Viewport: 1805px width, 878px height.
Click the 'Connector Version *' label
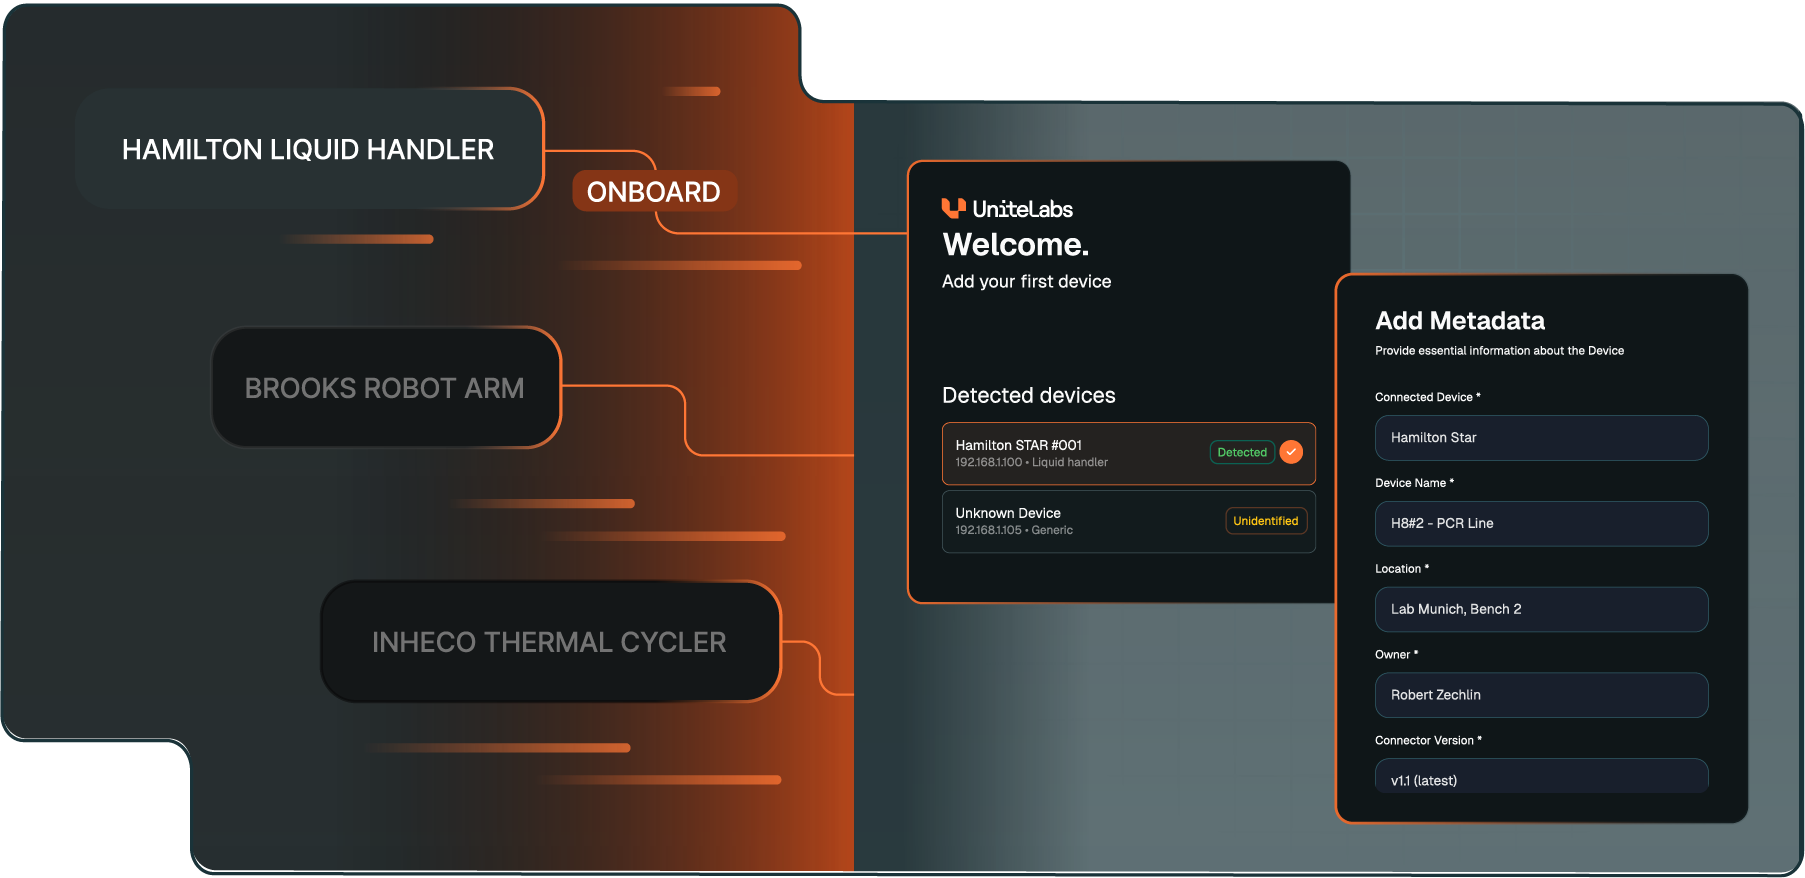click(x=1428, y=741)
